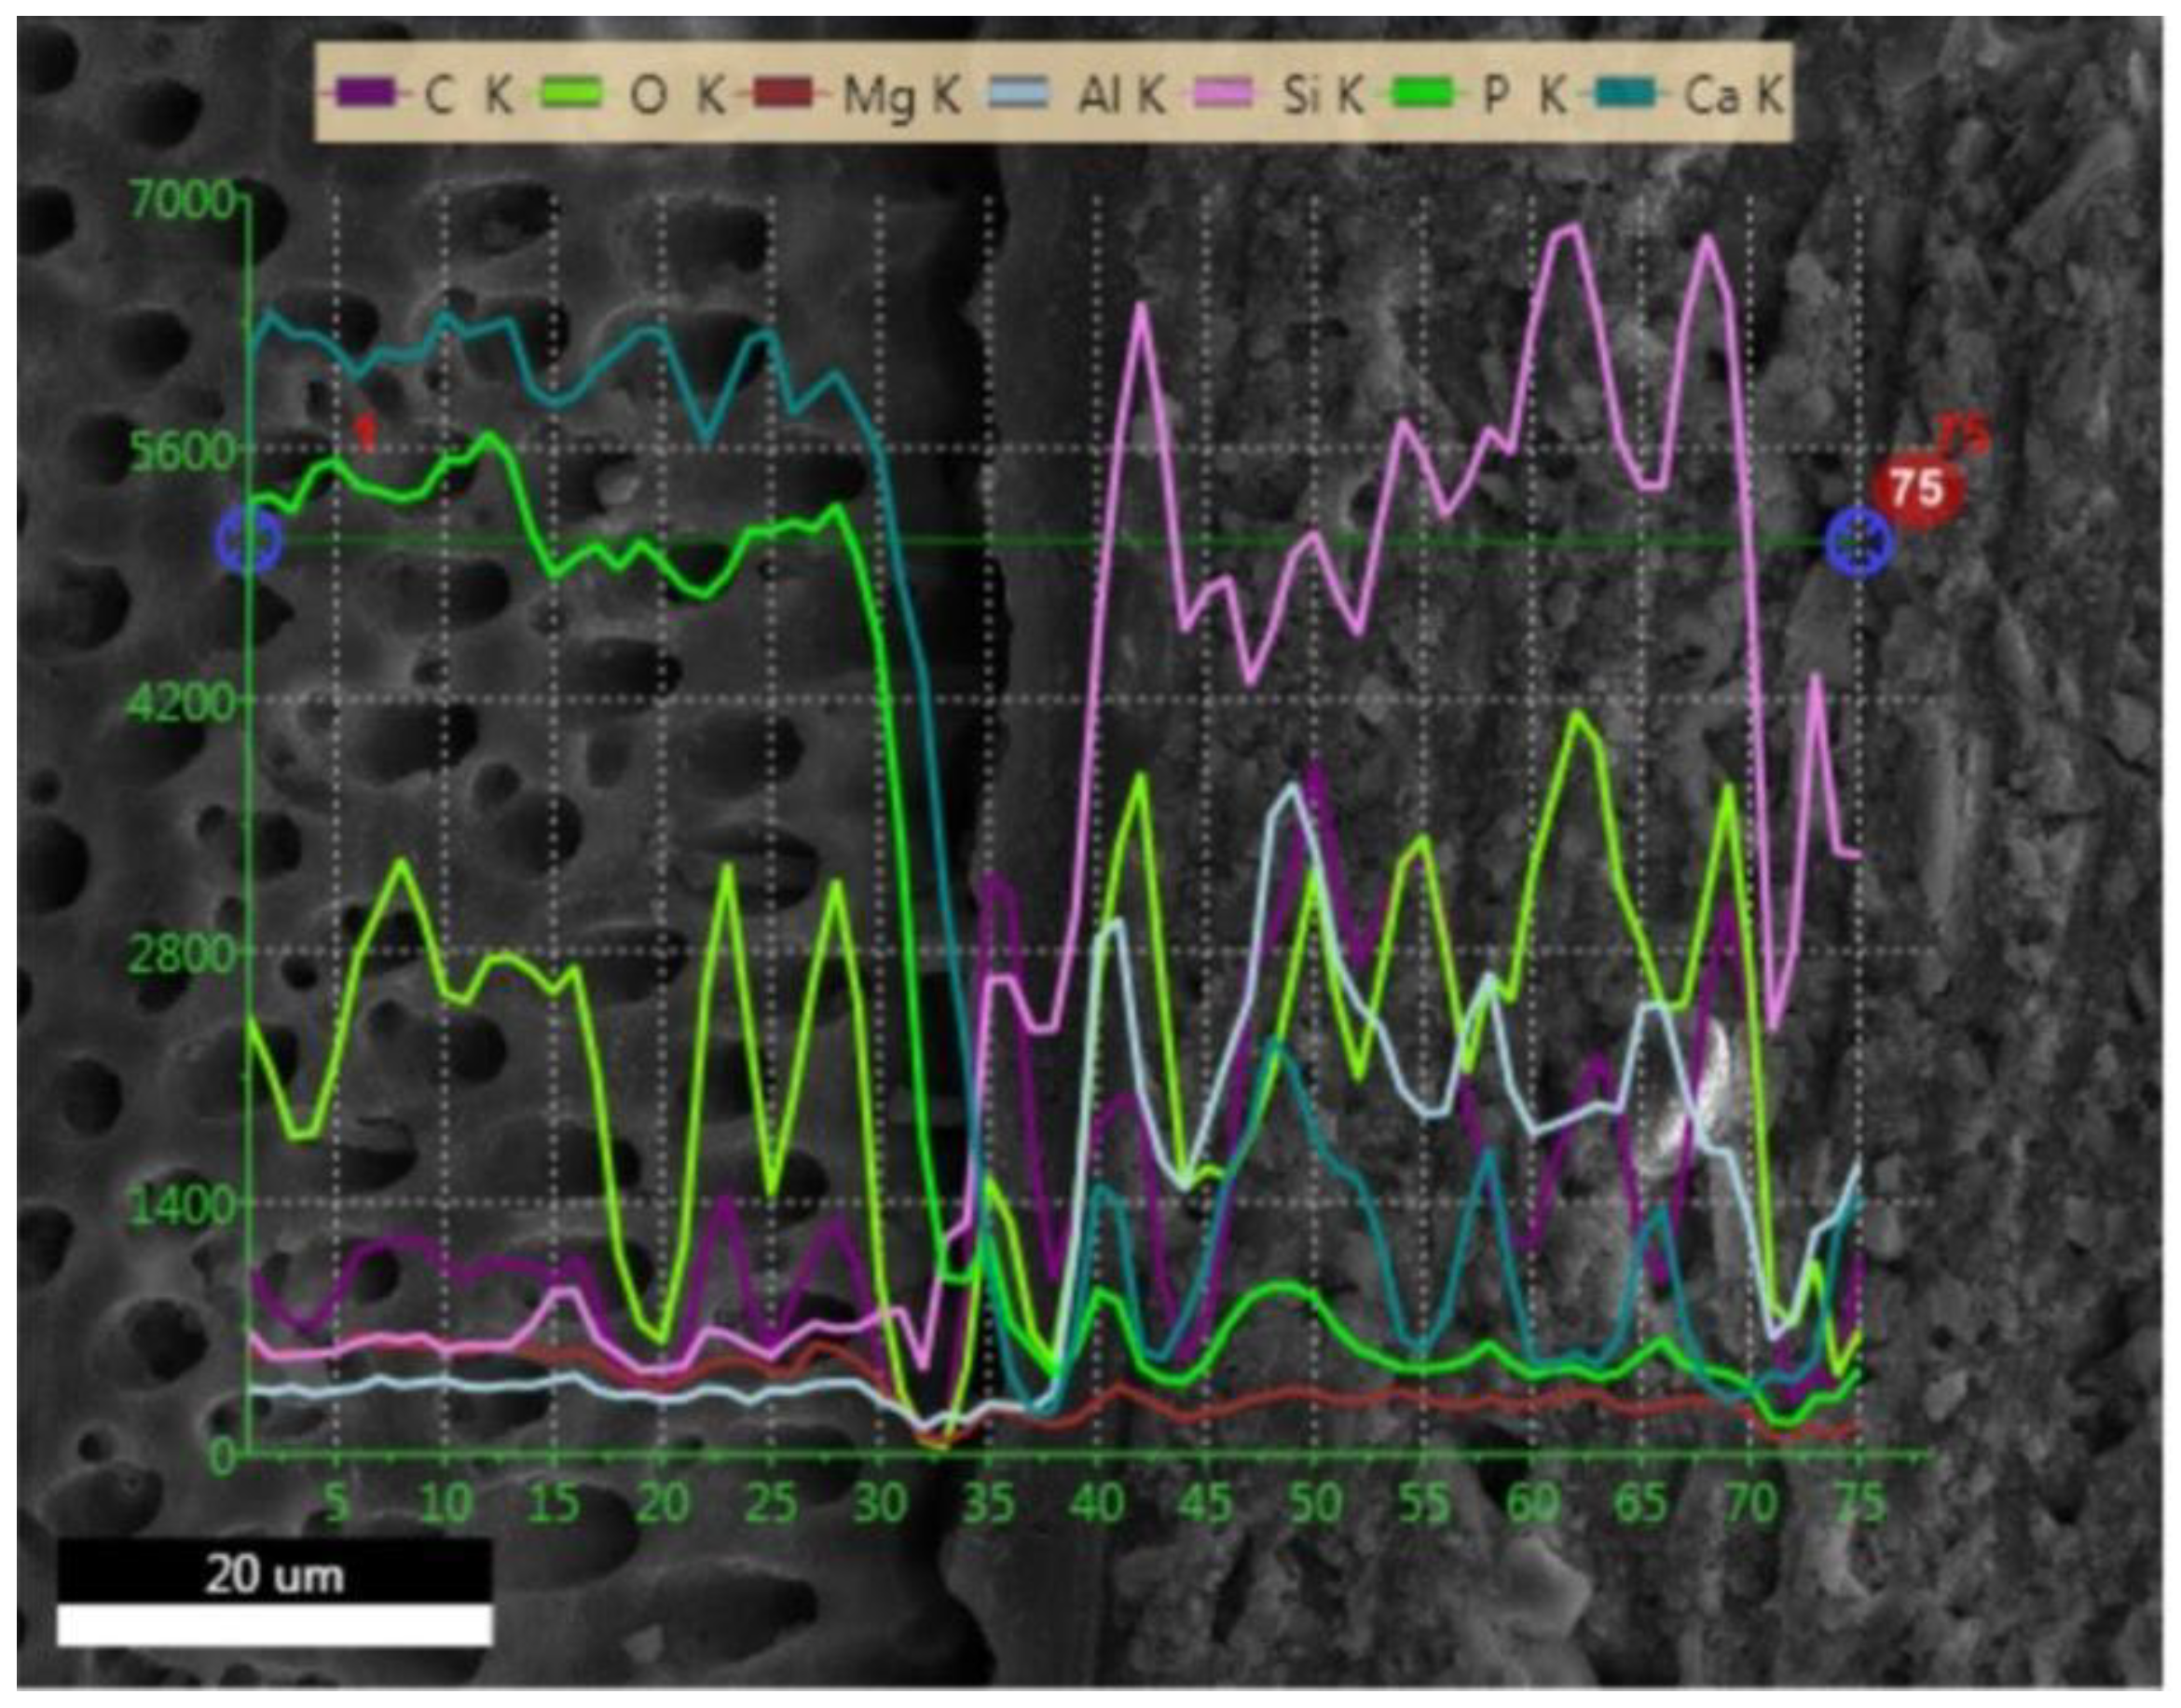Click the Ca K legend text

1733,95
